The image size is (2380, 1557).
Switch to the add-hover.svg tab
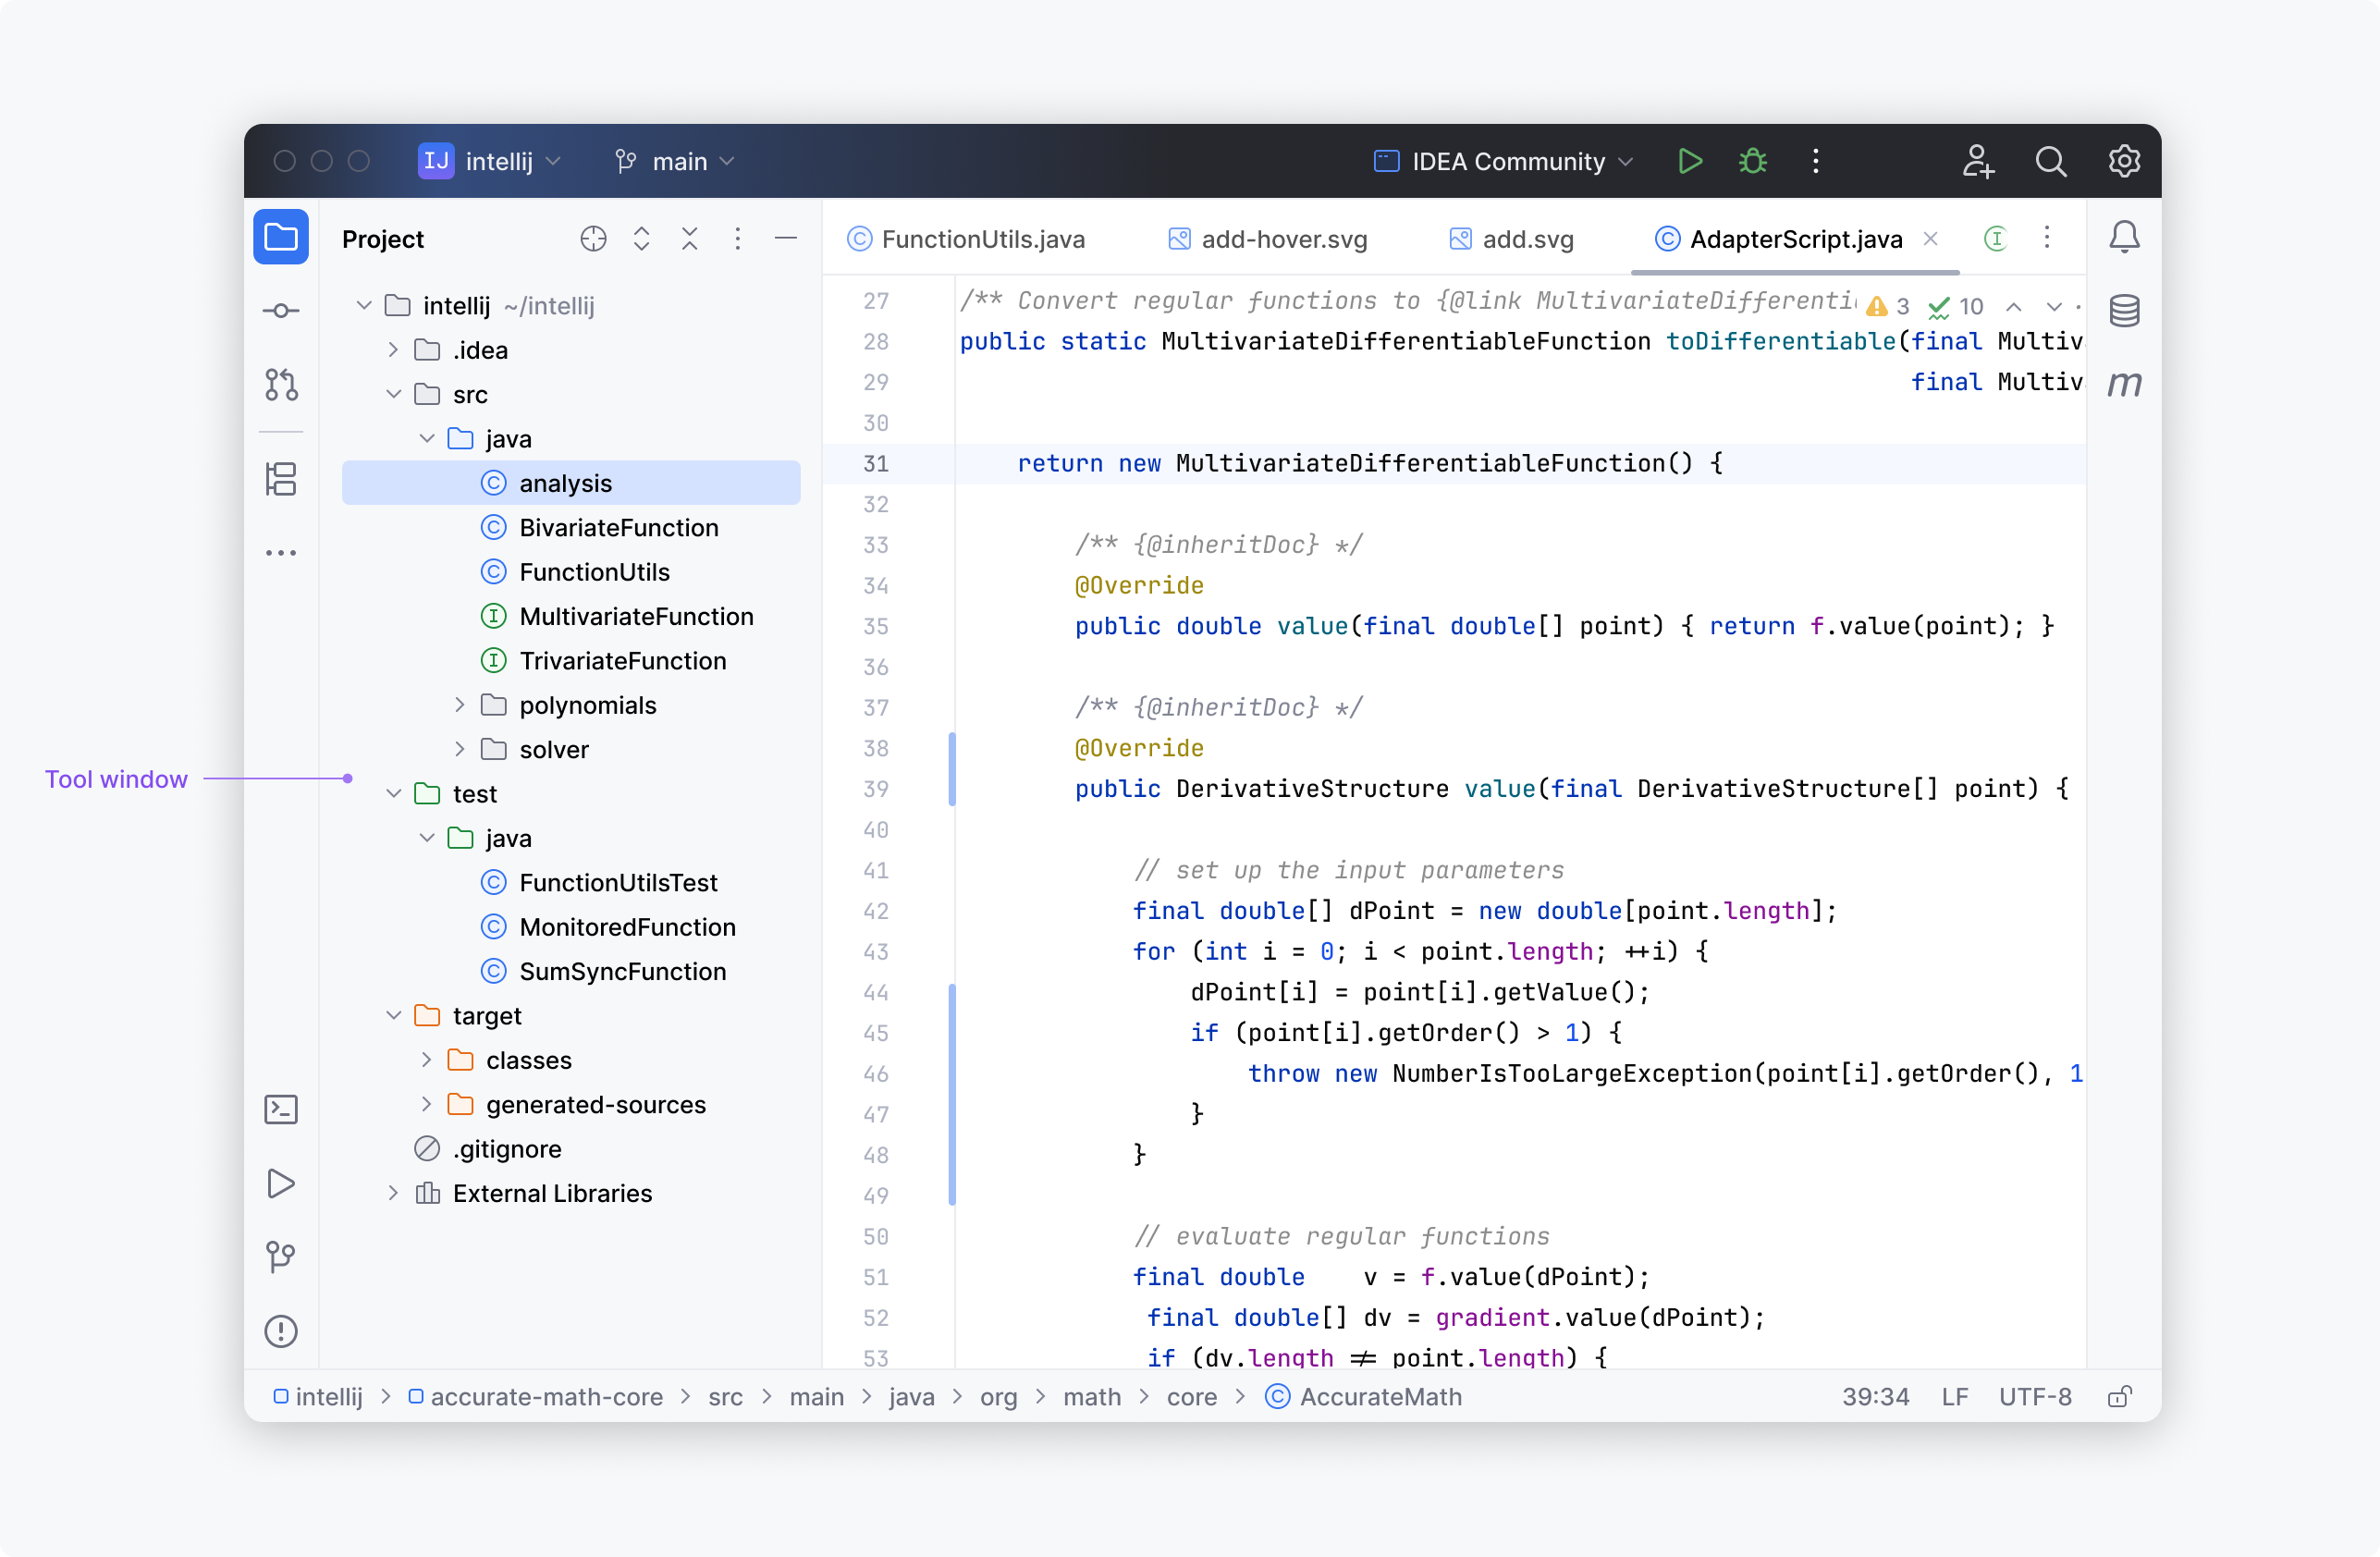pyautogui.click(x=1284, y=239)
